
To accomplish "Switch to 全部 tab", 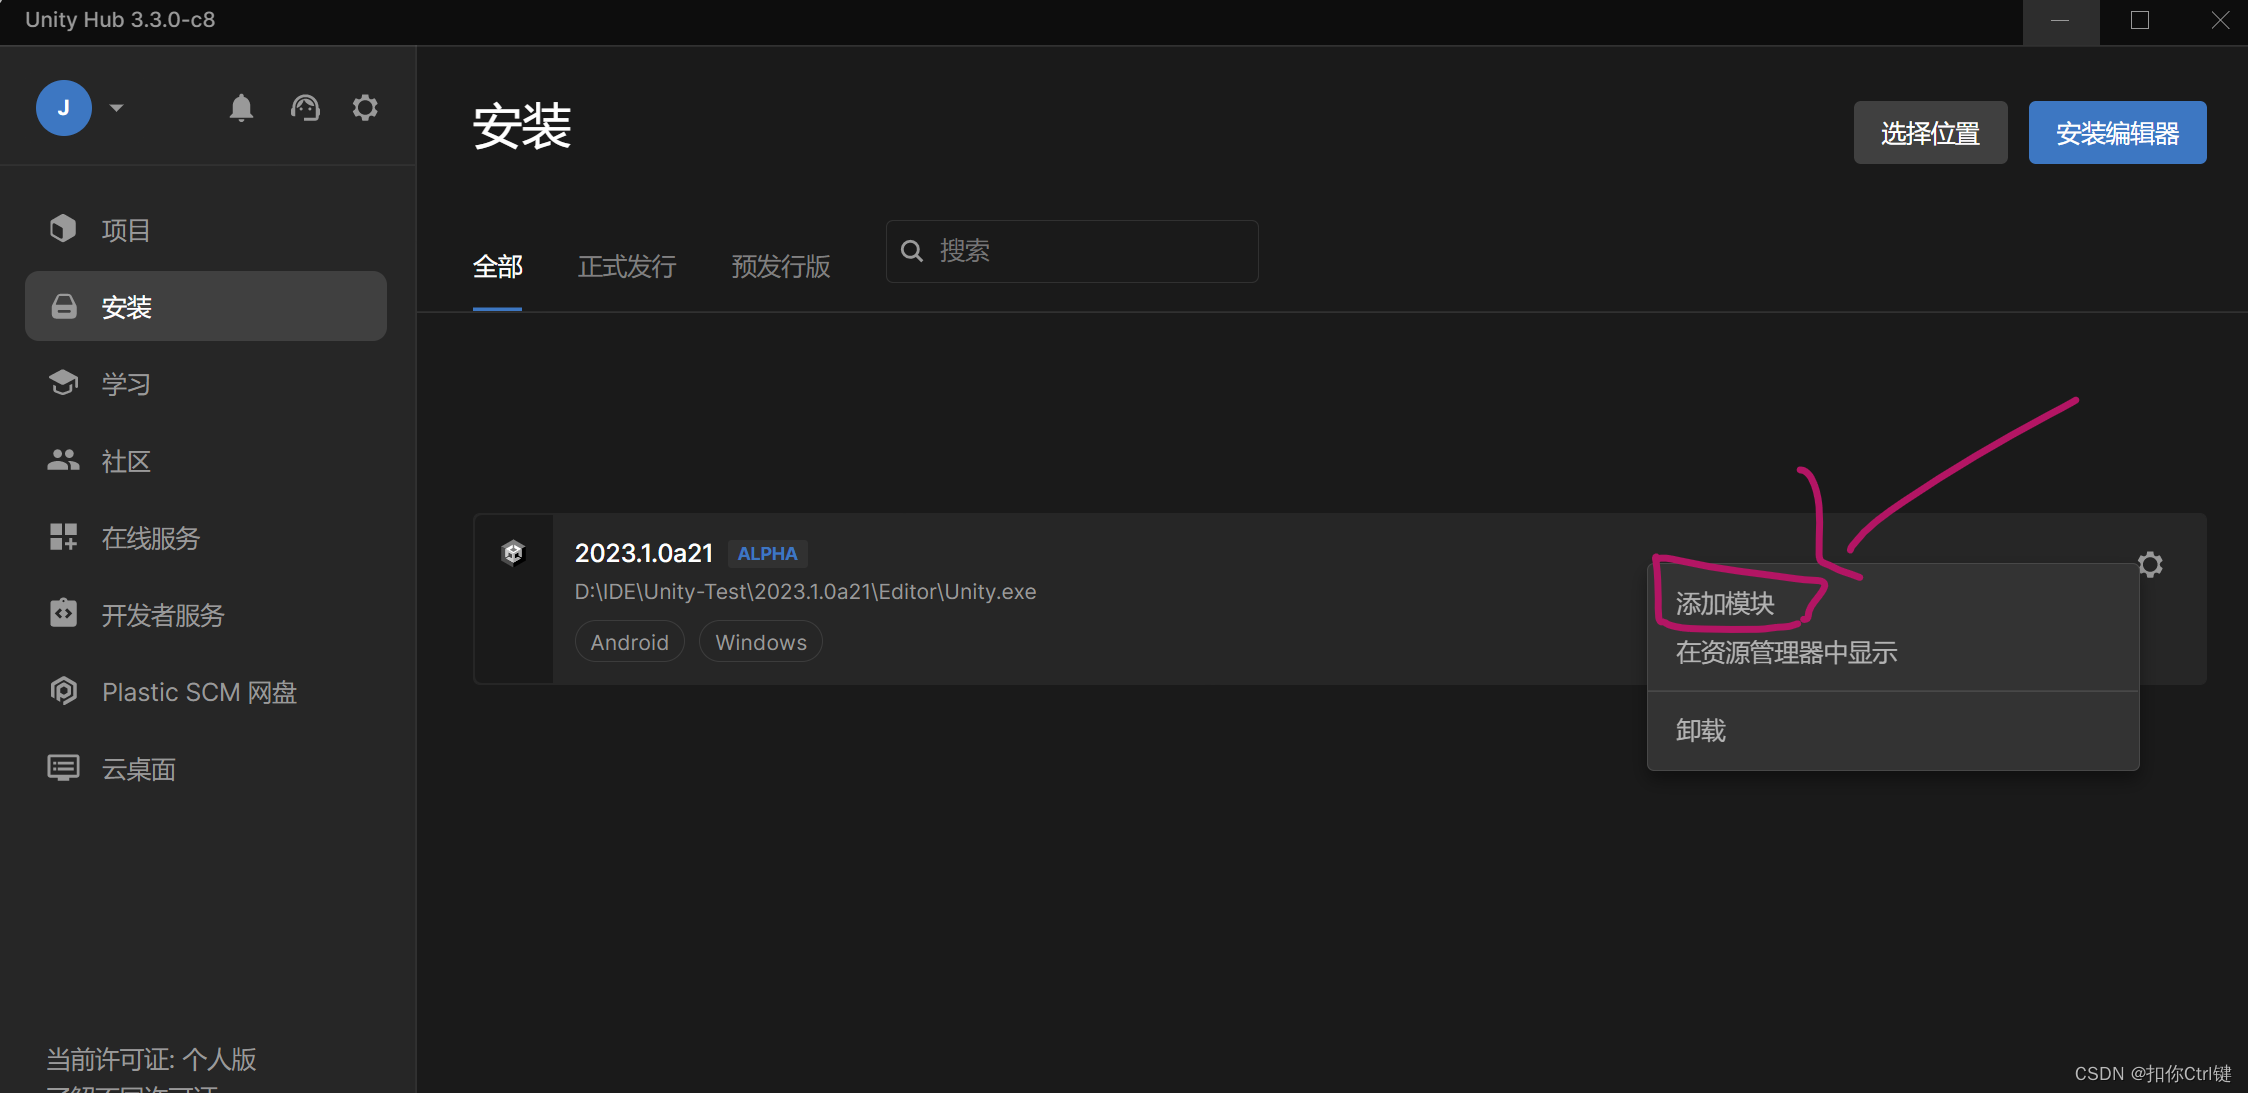I will pos(497,267).
